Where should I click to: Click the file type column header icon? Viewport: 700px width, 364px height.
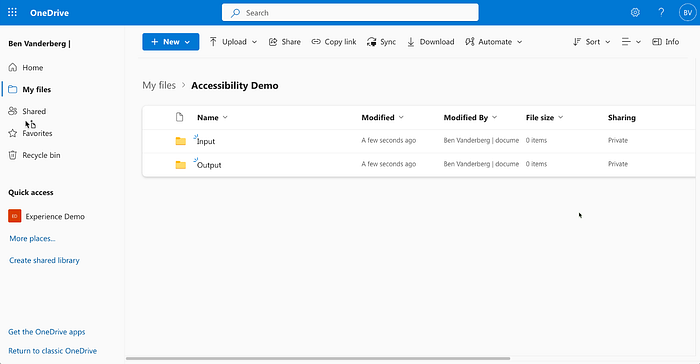[x=179, y=117]
